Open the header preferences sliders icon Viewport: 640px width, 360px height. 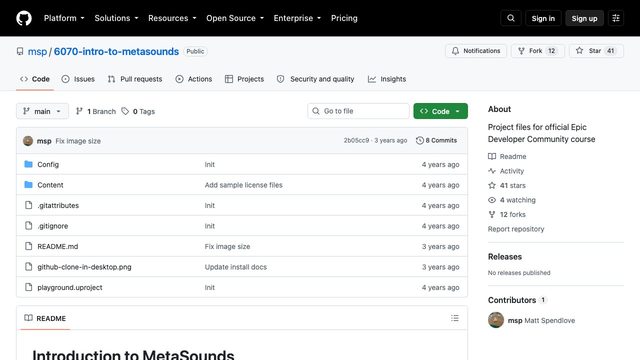[616, 18]
